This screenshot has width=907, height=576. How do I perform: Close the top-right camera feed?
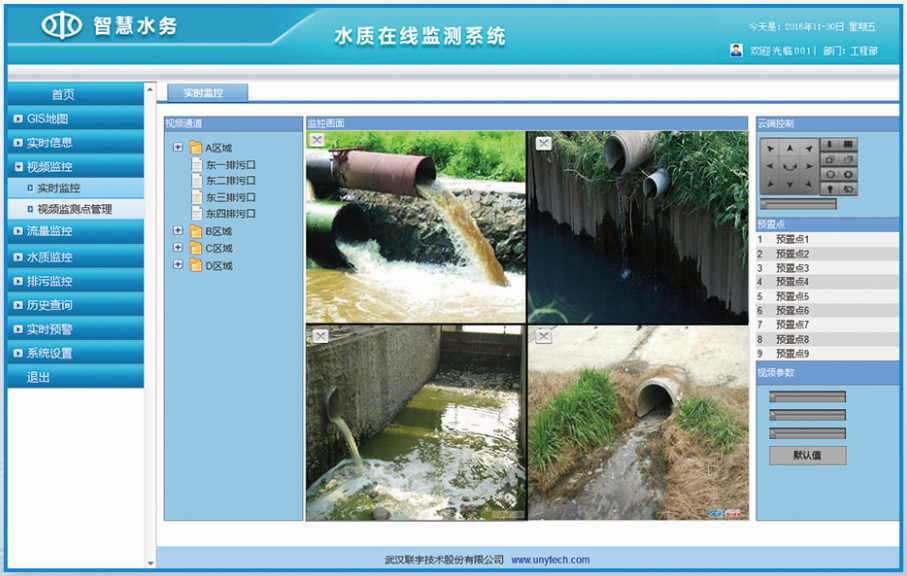click(543, 143)
